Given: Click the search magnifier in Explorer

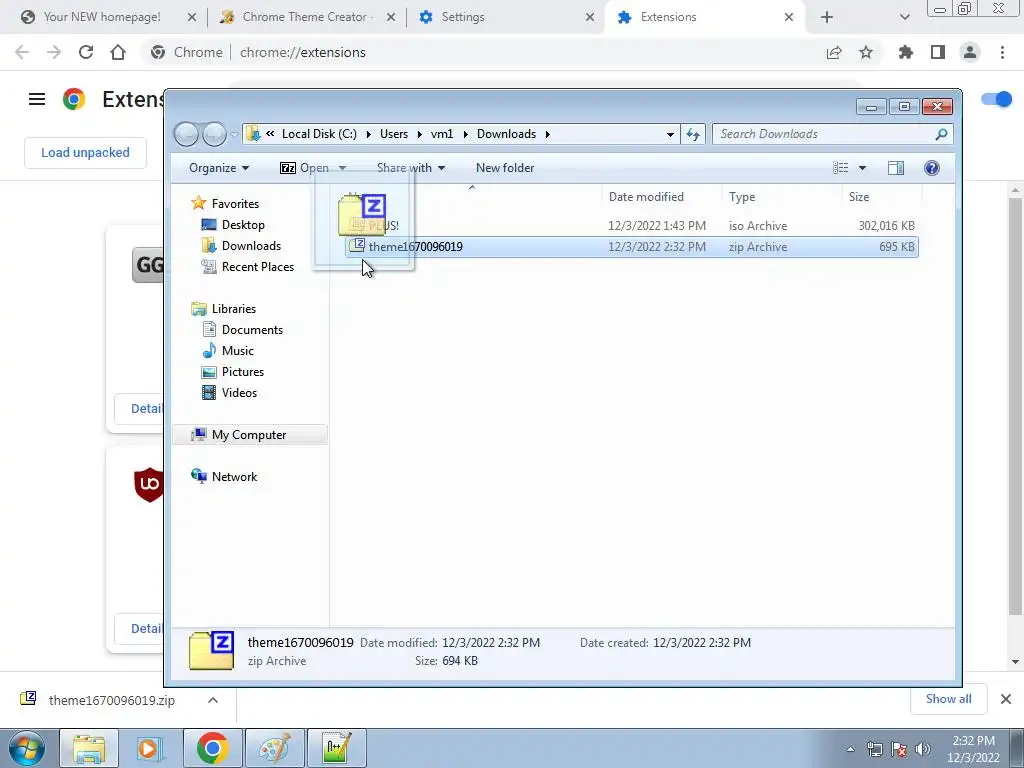Looking at the screenshot, I should [x=941, y=134].
